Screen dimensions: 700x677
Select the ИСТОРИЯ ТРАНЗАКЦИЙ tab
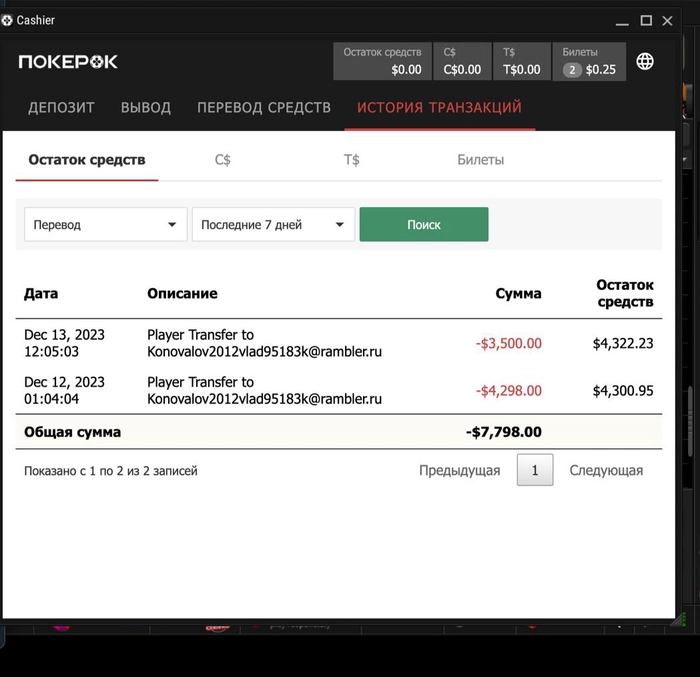coord(439,108)
